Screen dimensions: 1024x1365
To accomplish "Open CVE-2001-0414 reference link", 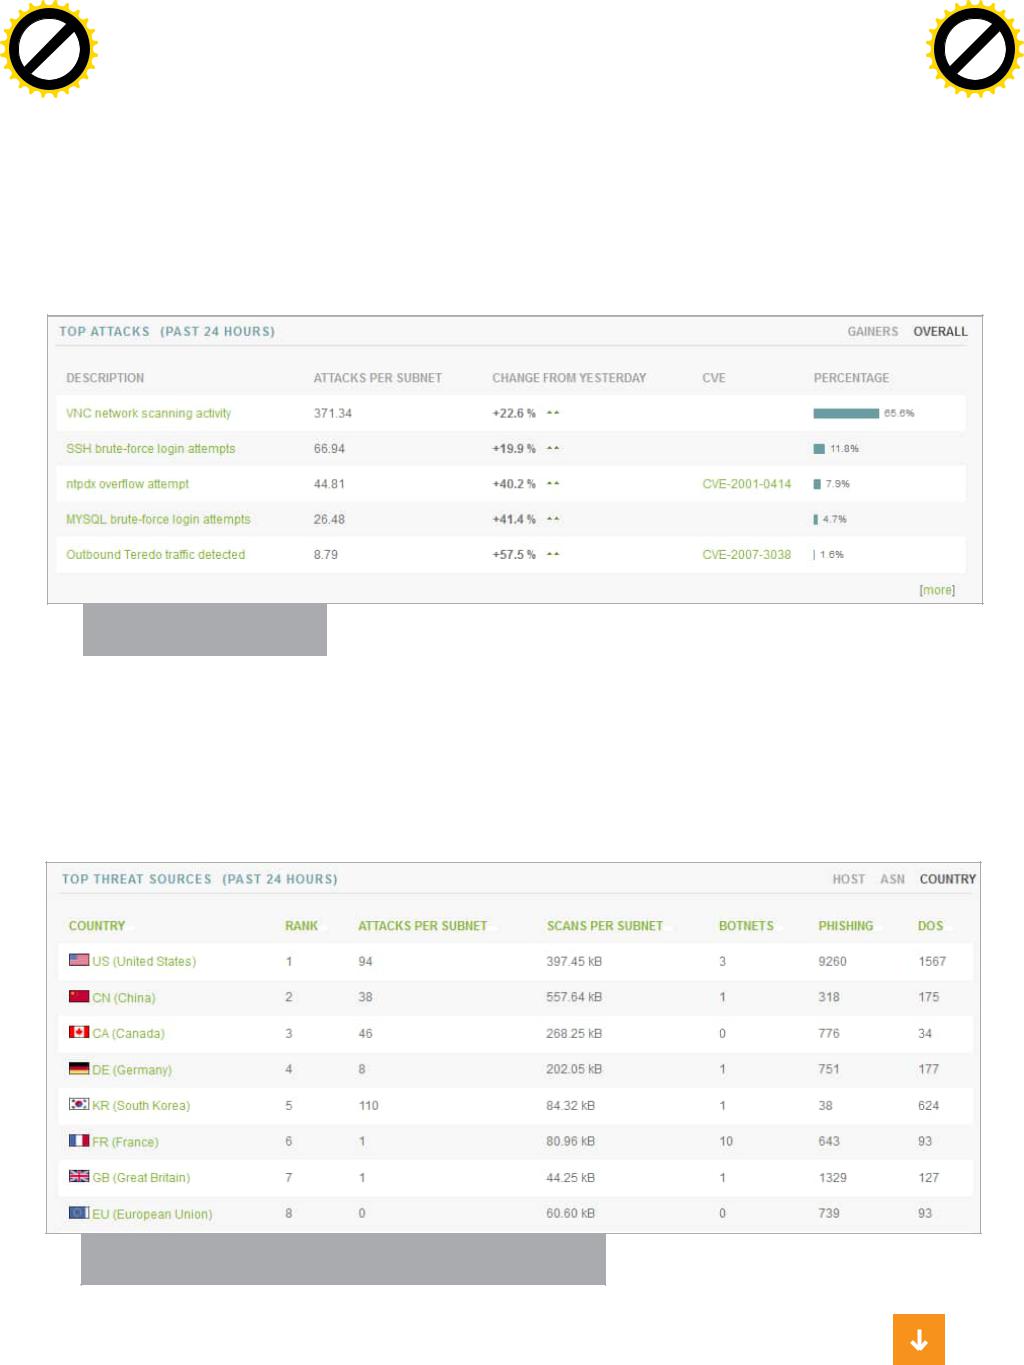I will pyautogui.click(x=746, y=484).
